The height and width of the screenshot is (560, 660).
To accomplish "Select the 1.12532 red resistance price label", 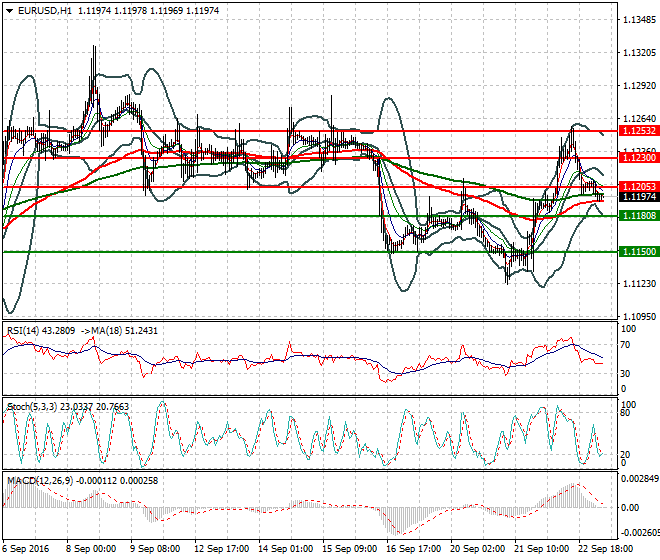I will [639, 131].
